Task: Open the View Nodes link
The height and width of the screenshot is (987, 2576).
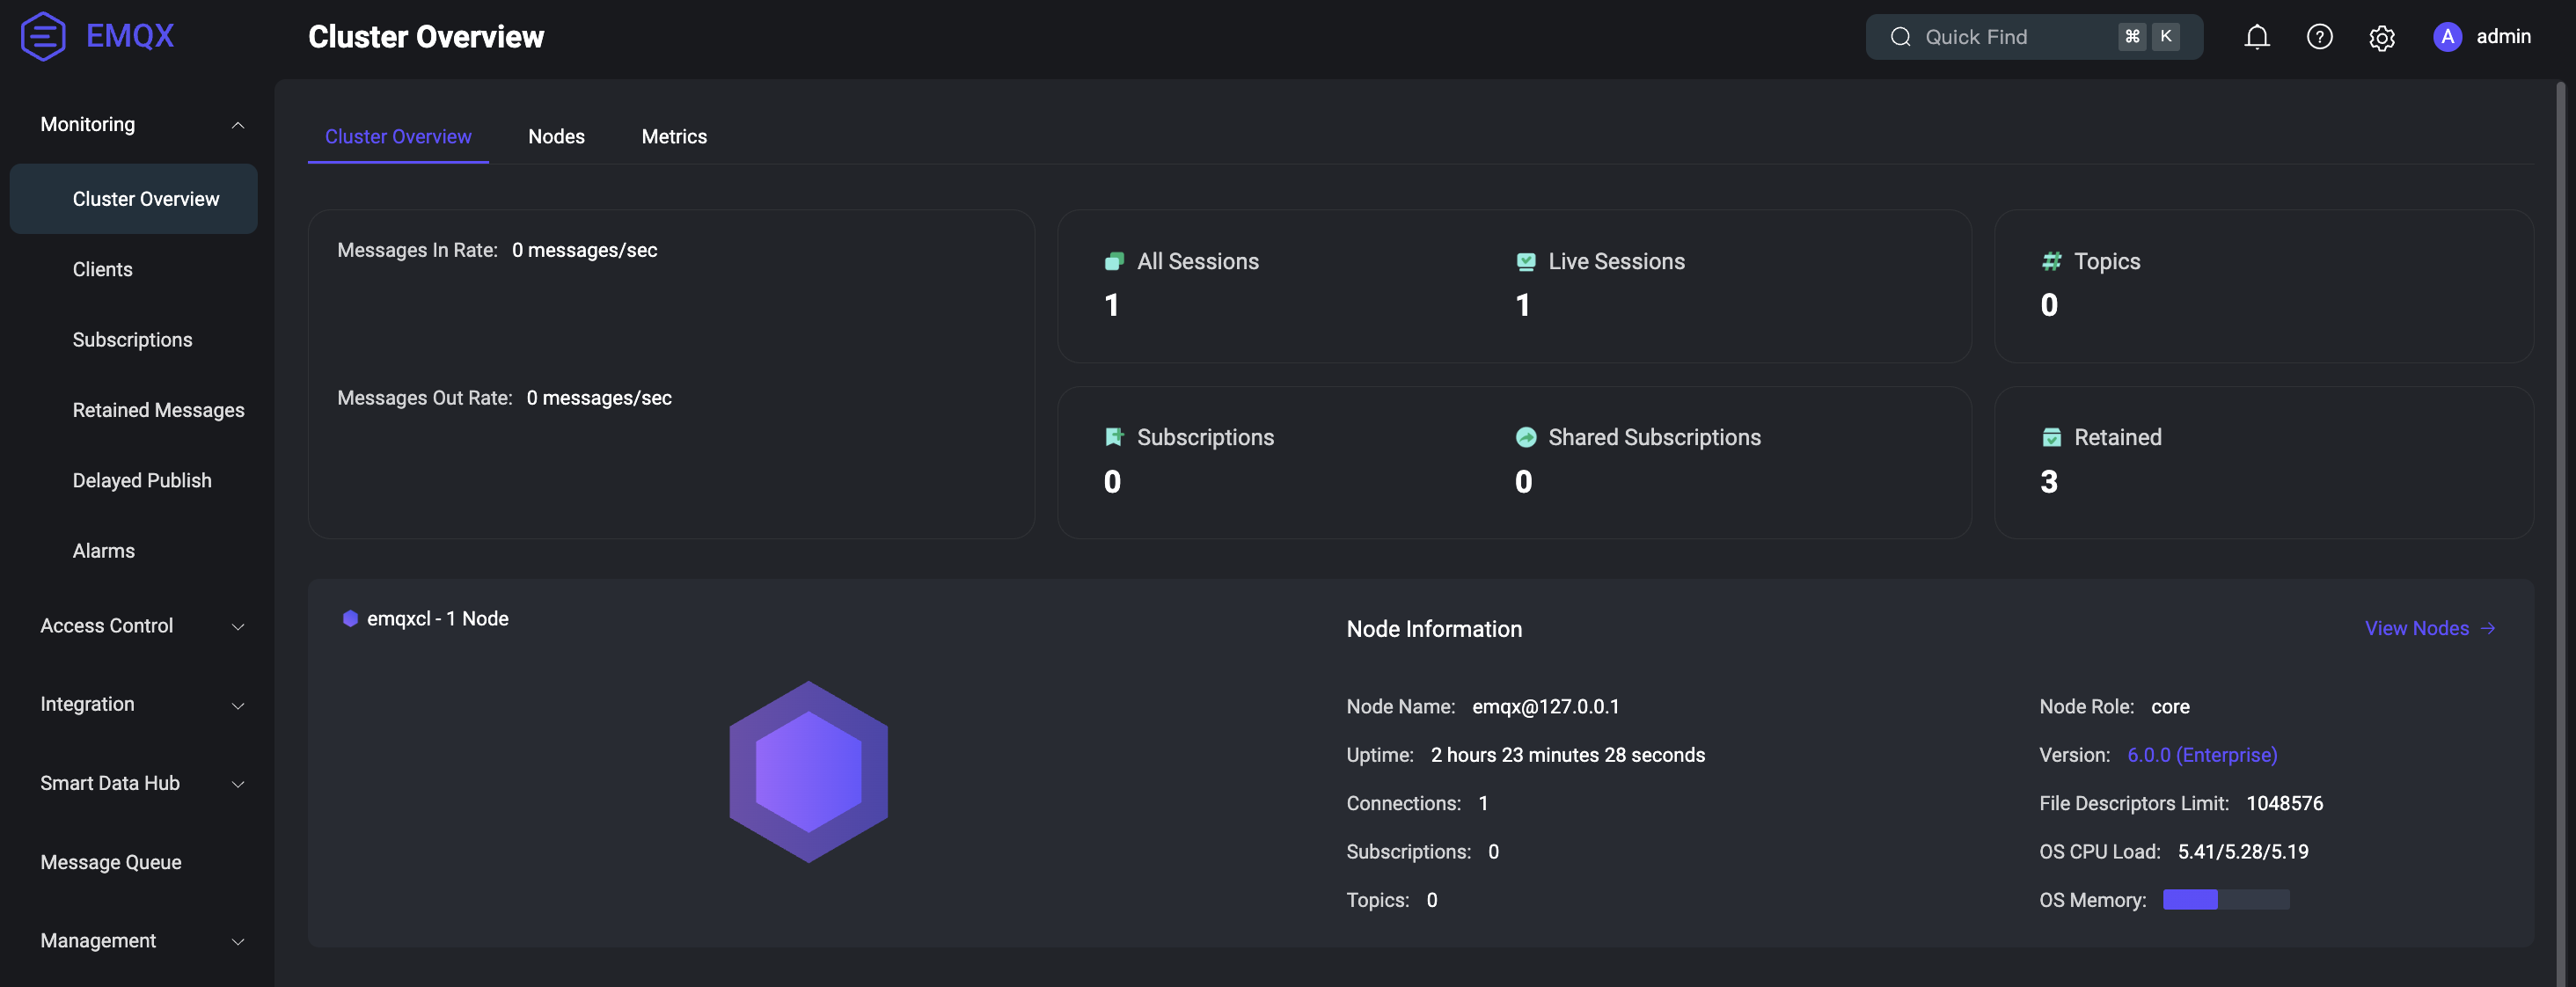Action: (x=2428, y=628)
